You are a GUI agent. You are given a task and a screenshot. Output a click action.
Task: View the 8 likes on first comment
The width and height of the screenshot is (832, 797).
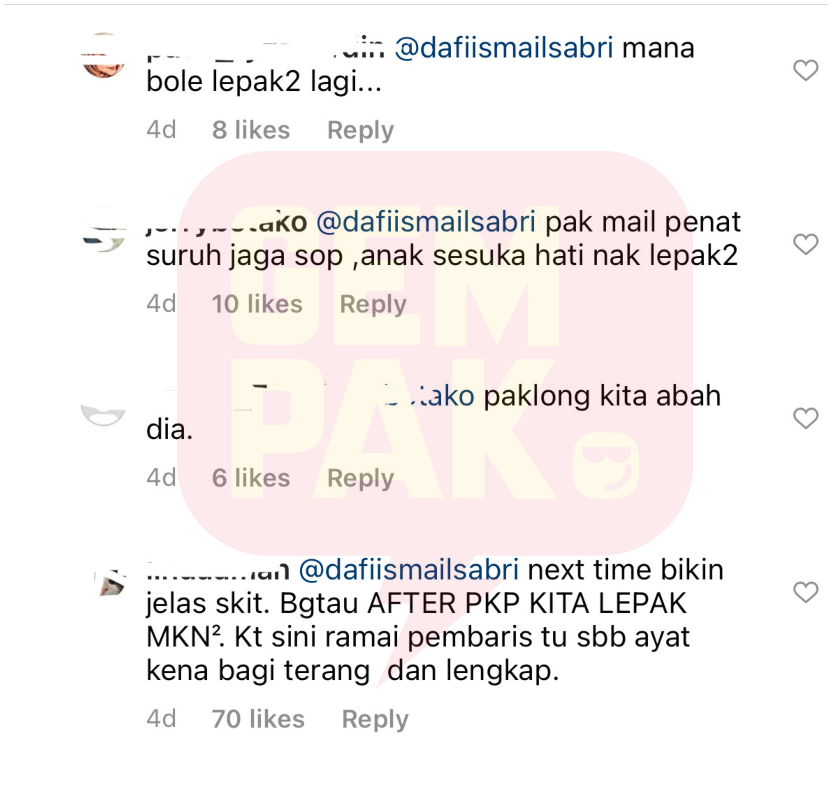tap(251, 130)
